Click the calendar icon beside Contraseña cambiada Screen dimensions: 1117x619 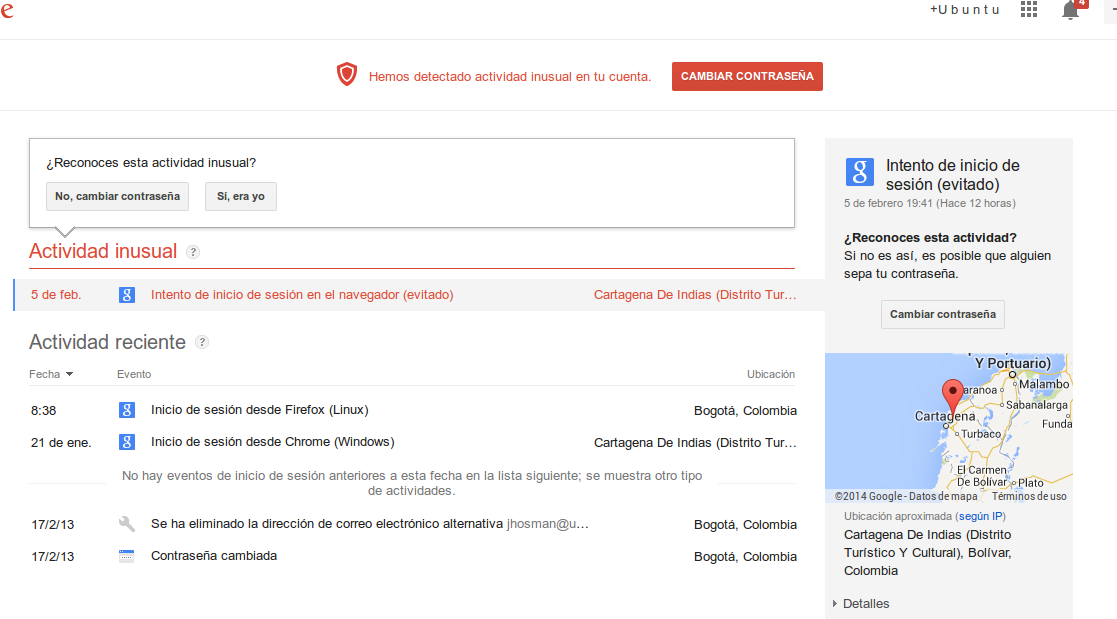(127, 556)
